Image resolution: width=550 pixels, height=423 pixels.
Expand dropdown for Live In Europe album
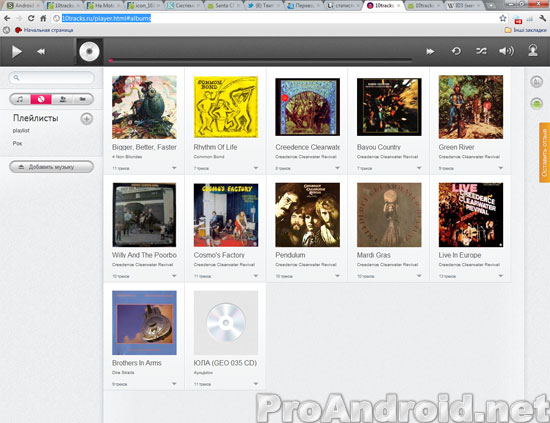pos(501,276)
